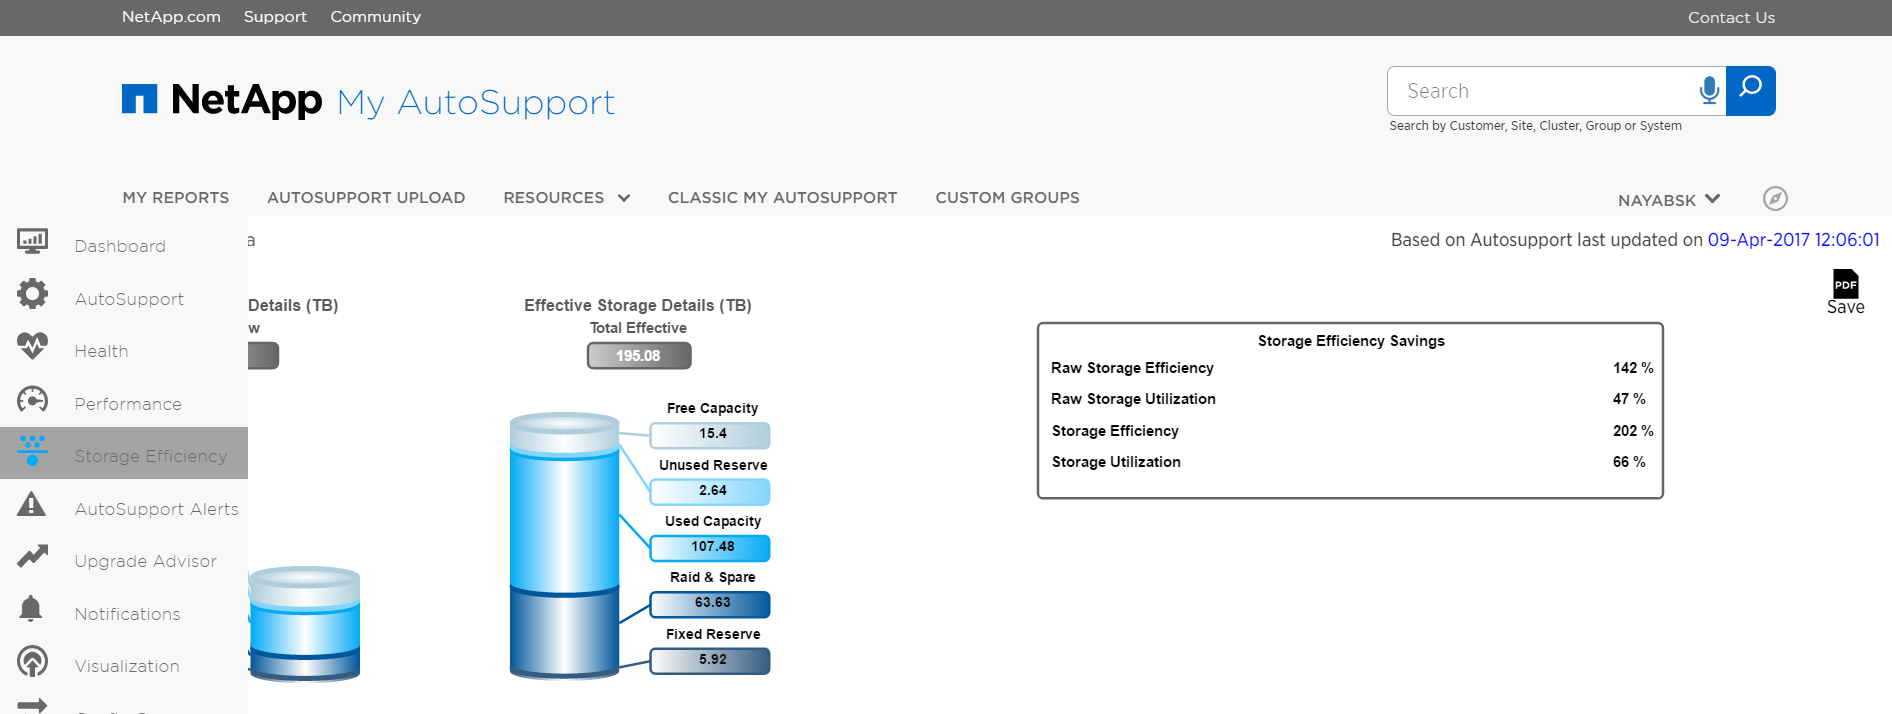Open the NAYABSK user dropdown
The height and width of the screenshot is (714, 1892).
(x=1668, y=200)
